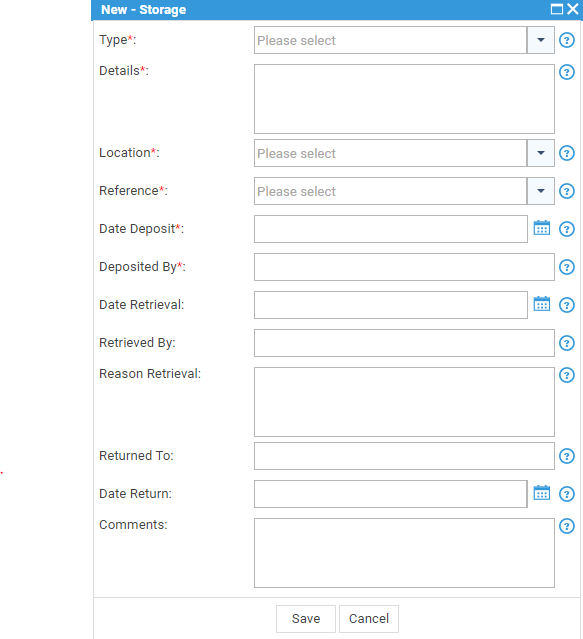Screen dimensions: 583x639
Task: Show help for the Details field
Action: [x=567, y=72]
